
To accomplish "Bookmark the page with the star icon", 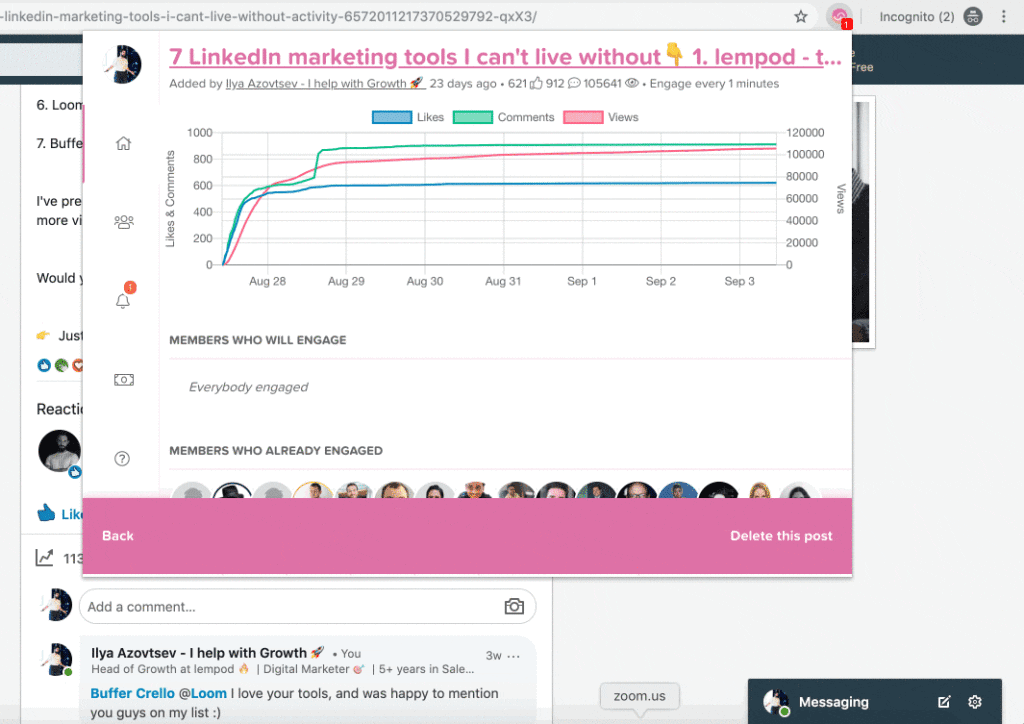I will click(x=799, y=17).
